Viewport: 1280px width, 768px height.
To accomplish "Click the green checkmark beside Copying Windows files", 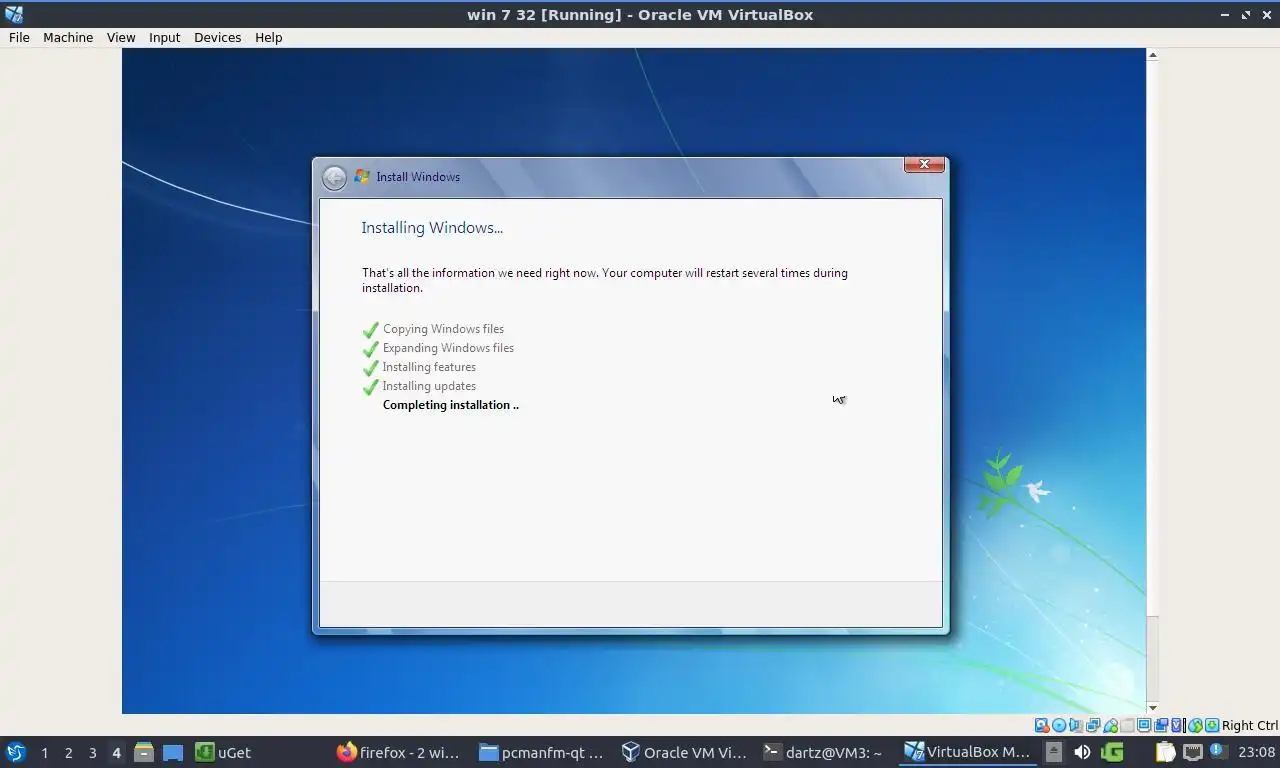I will click(371, 329).
